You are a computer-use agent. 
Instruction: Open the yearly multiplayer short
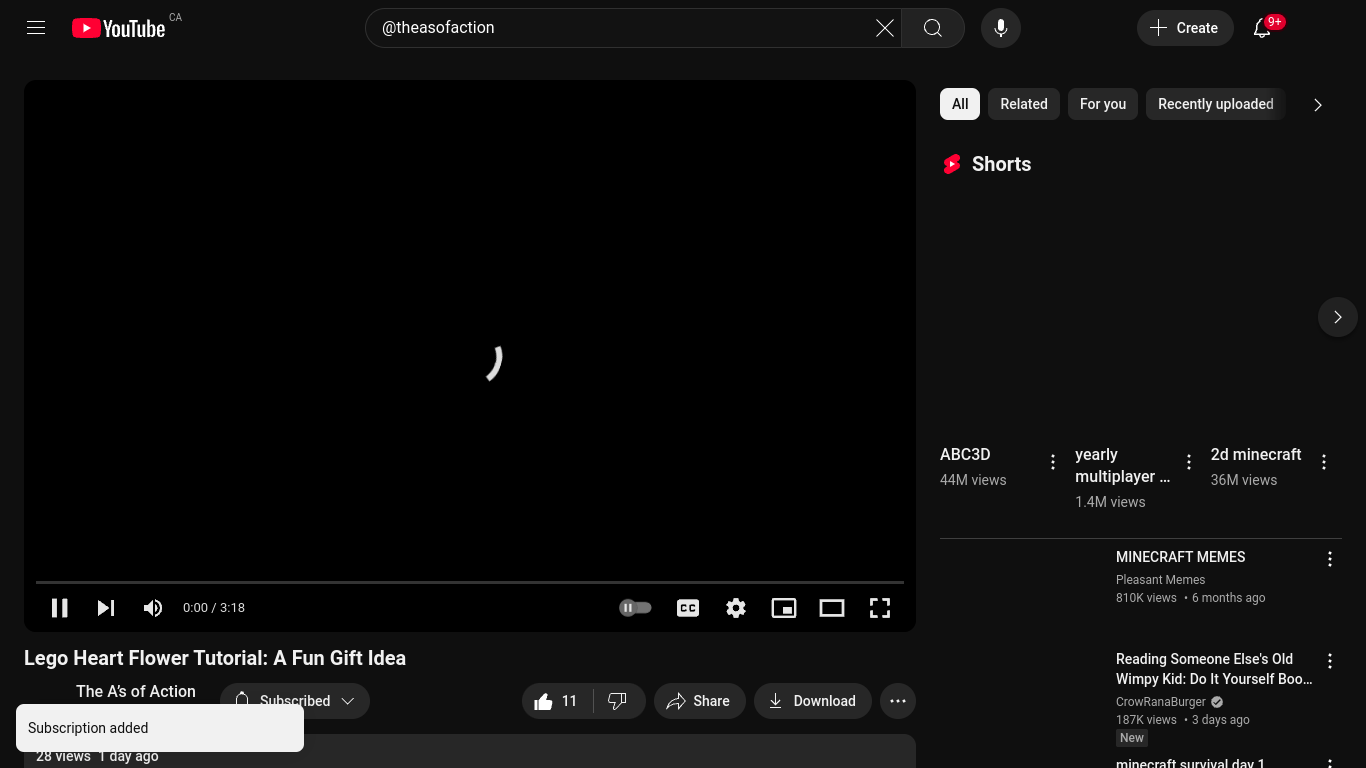click(x=1122, y=465)
